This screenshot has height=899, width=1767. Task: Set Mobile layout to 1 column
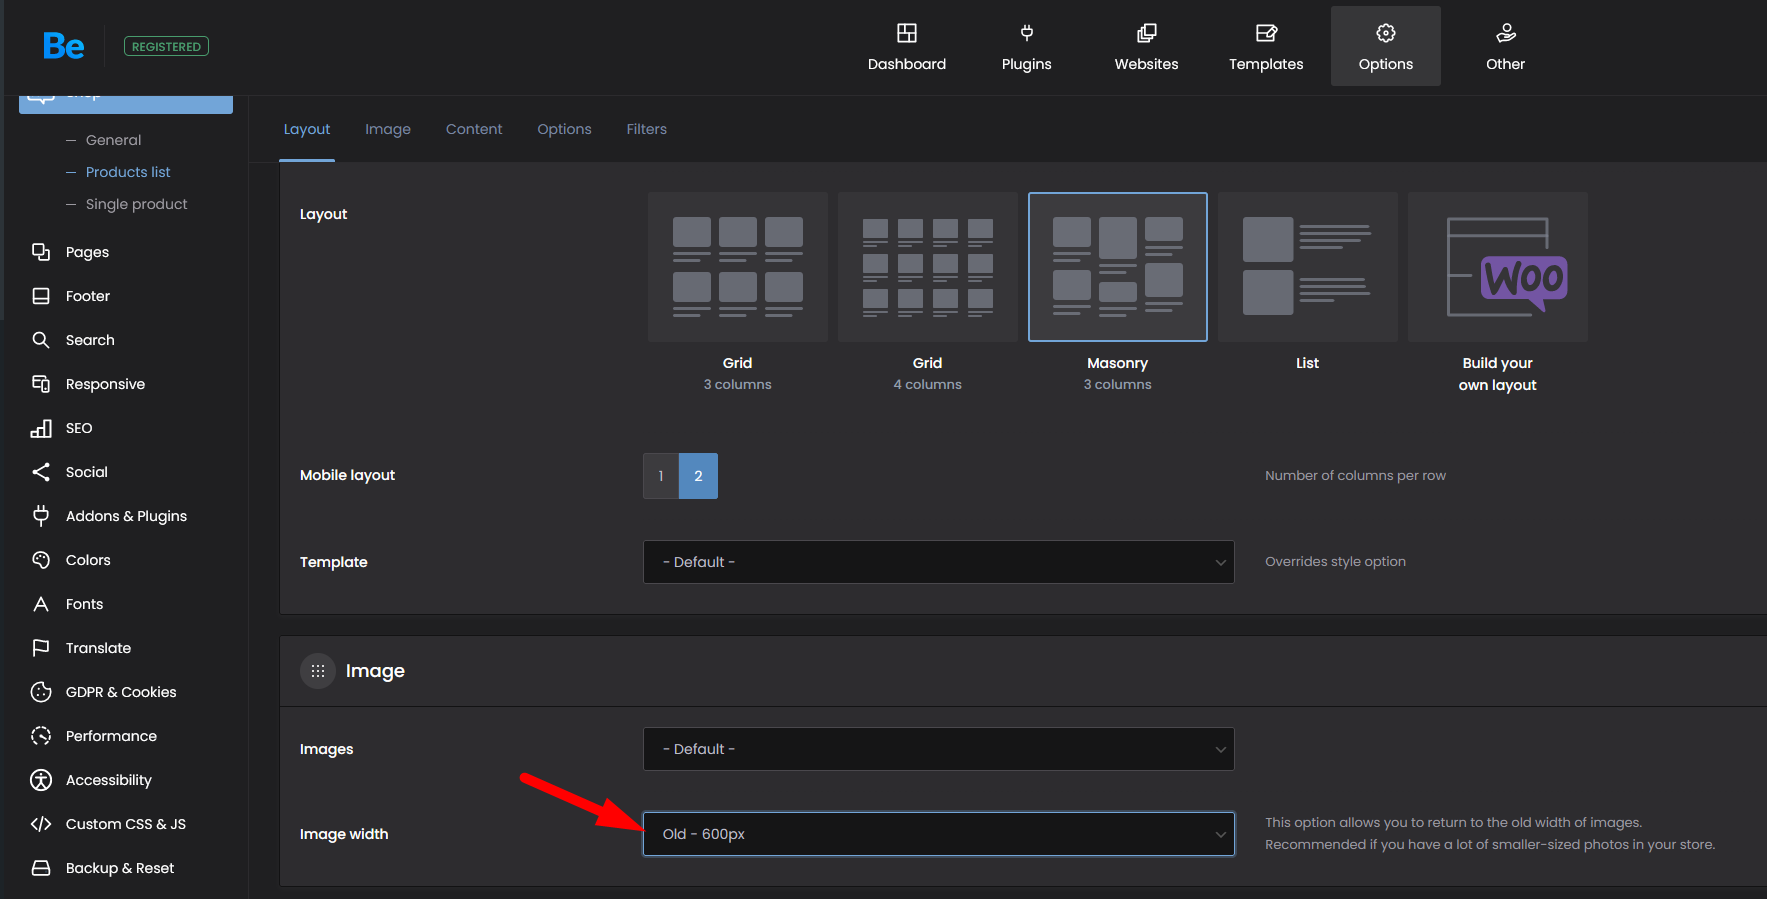pyautogui.click(x=661, y=476)
